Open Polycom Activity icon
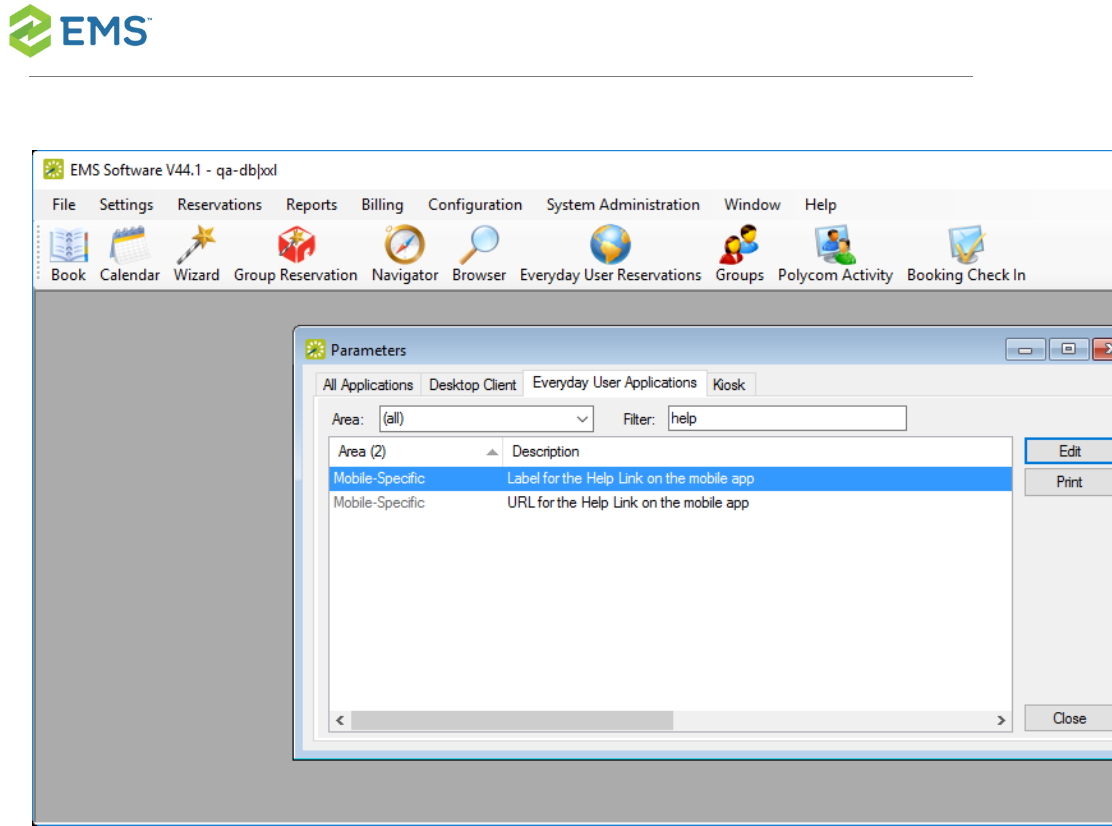 [835, 255]
